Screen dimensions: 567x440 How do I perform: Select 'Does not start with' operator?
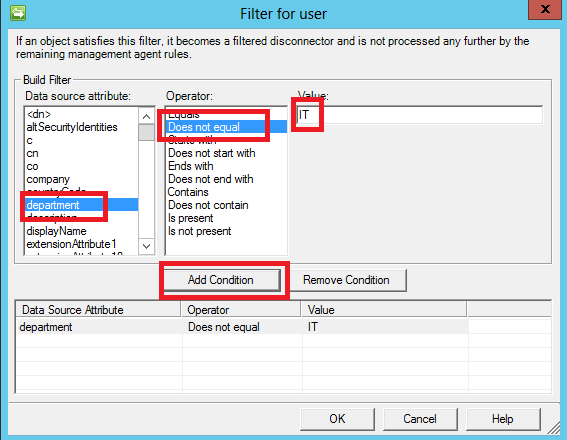[212, 153]
